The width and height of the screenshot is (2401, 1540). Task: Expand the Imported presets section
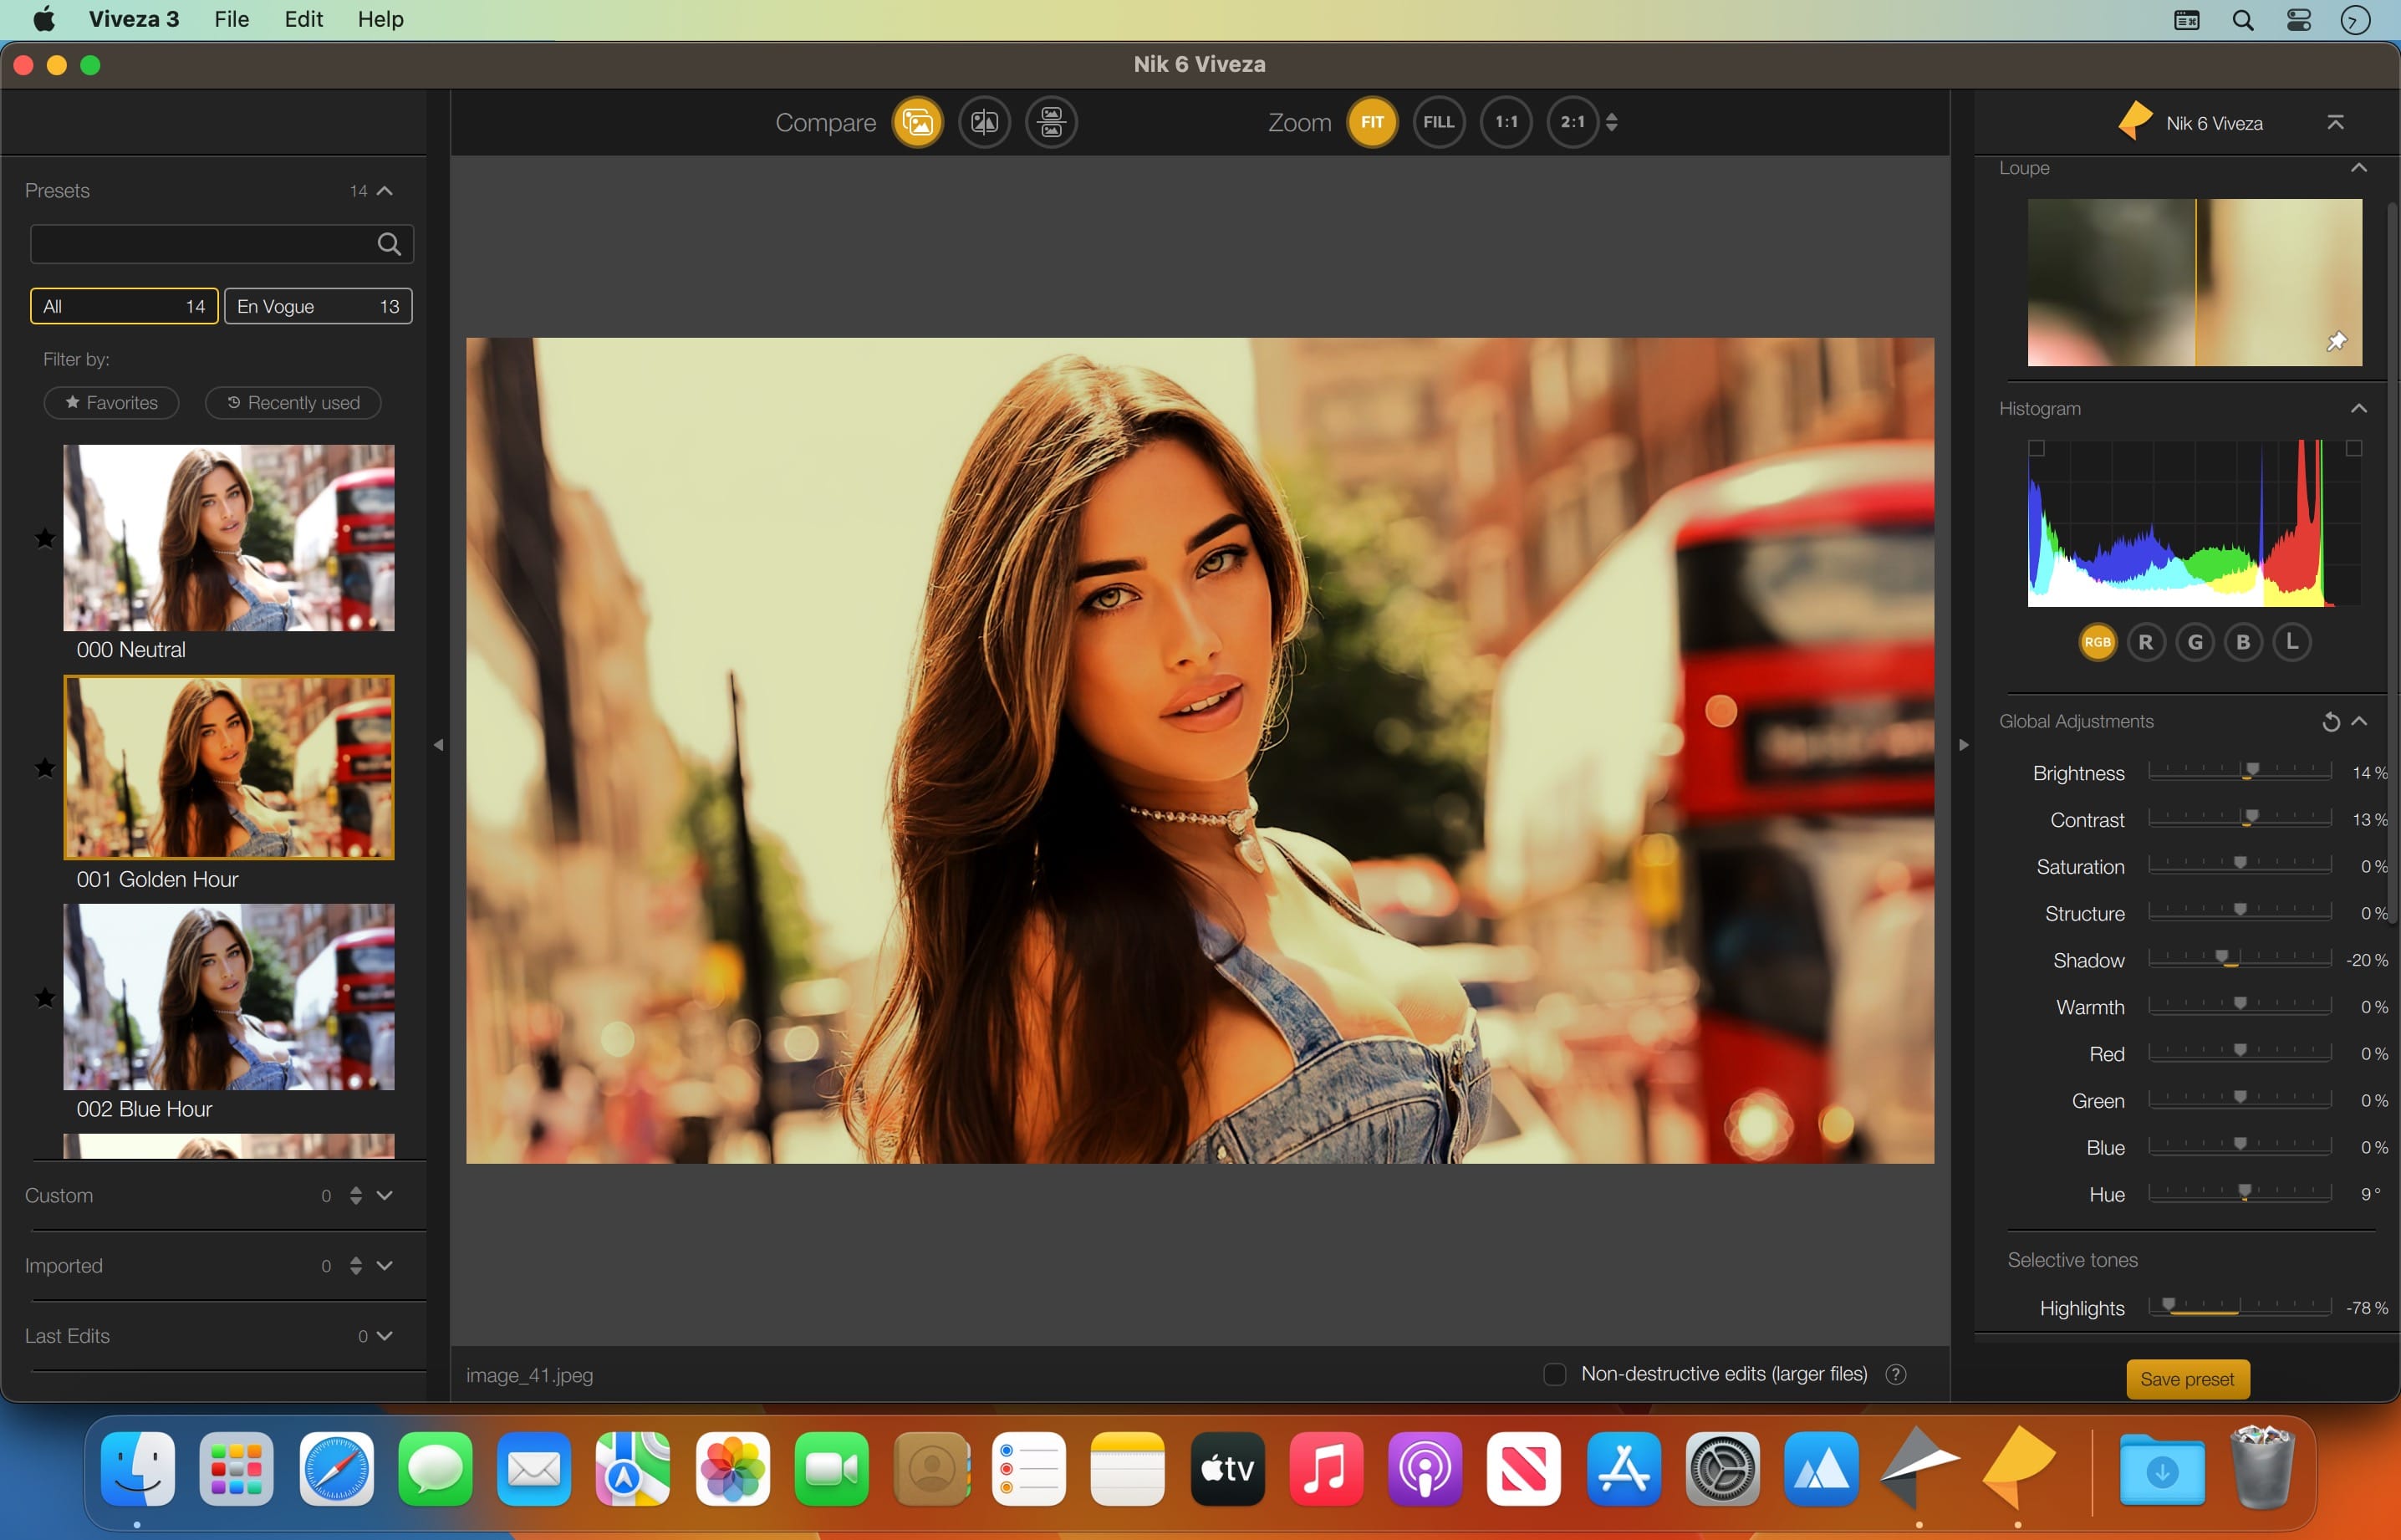384,1266
